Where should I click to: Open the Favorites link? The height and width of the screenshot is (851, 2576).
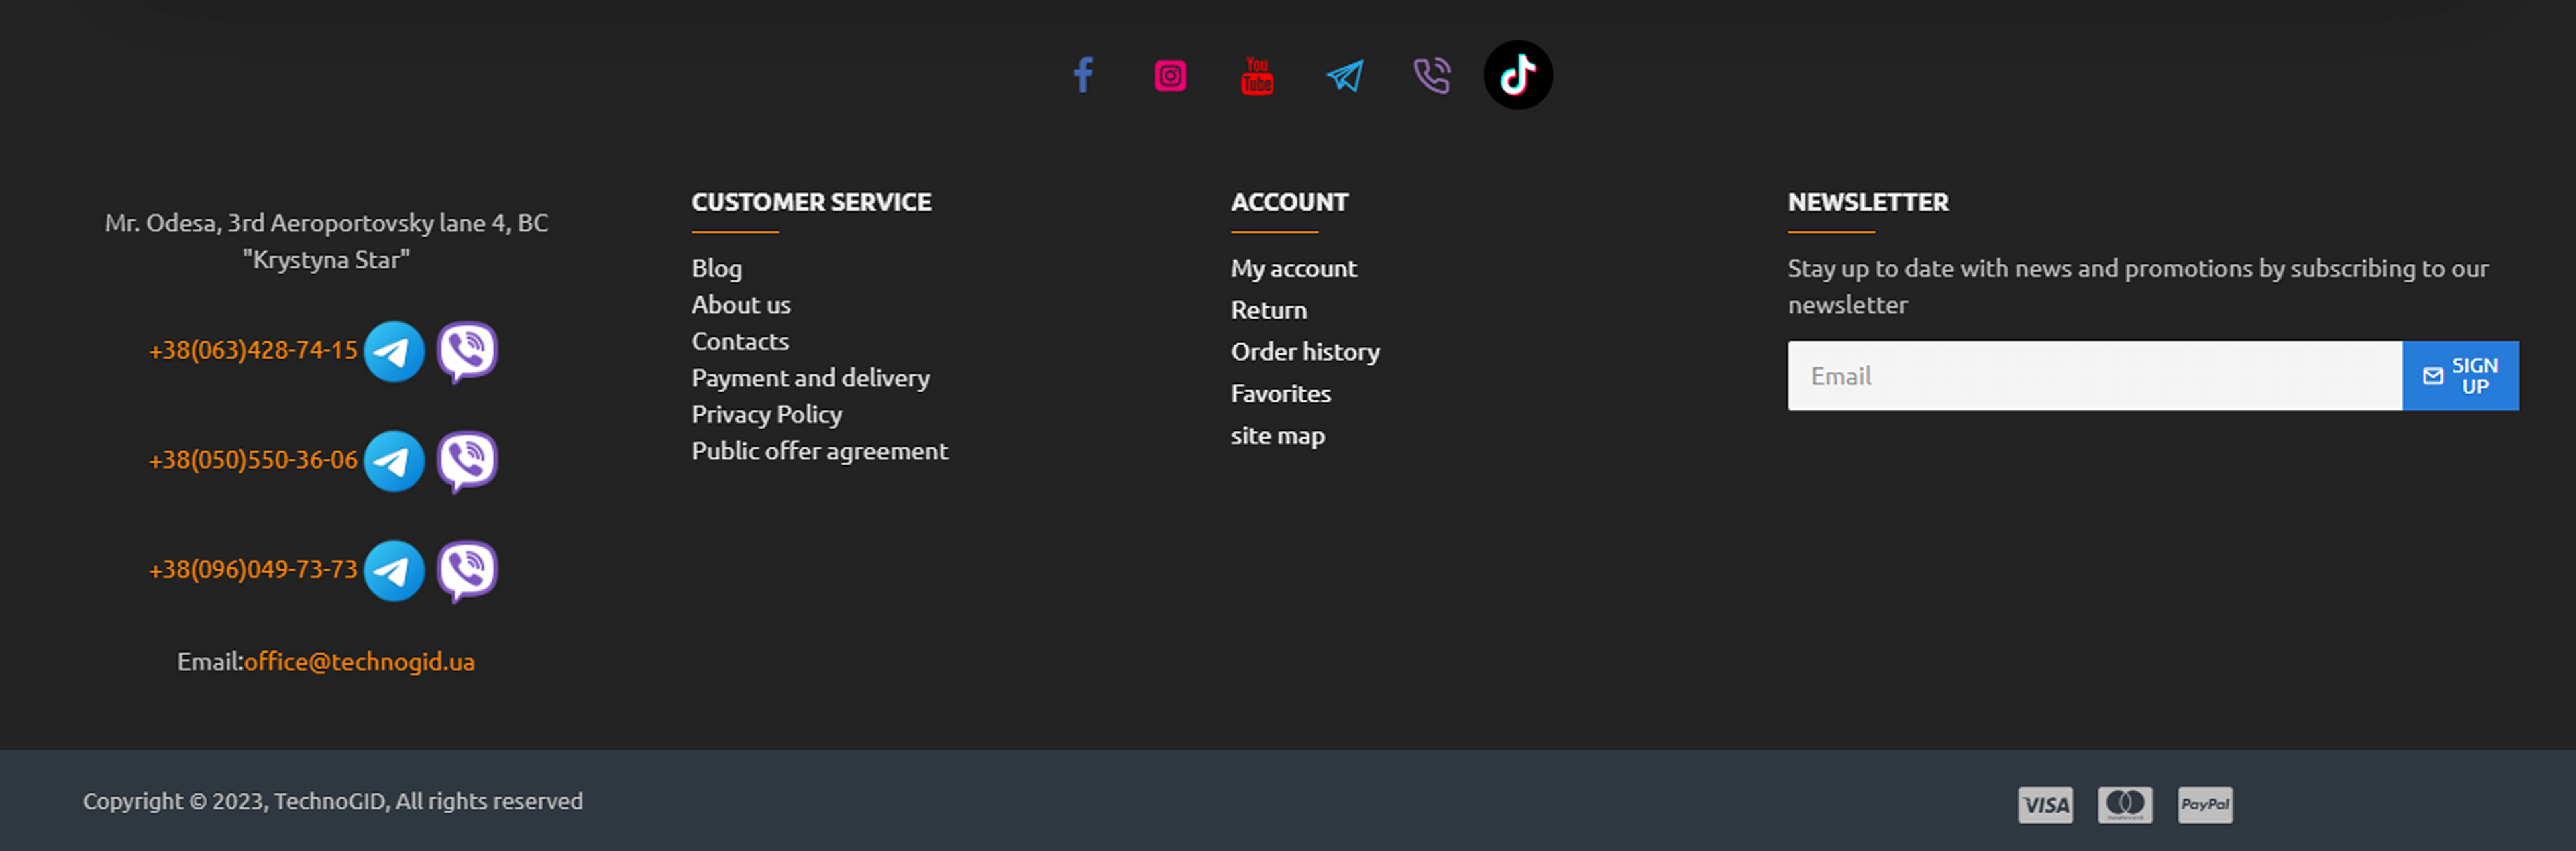[x=1281, y=394]
